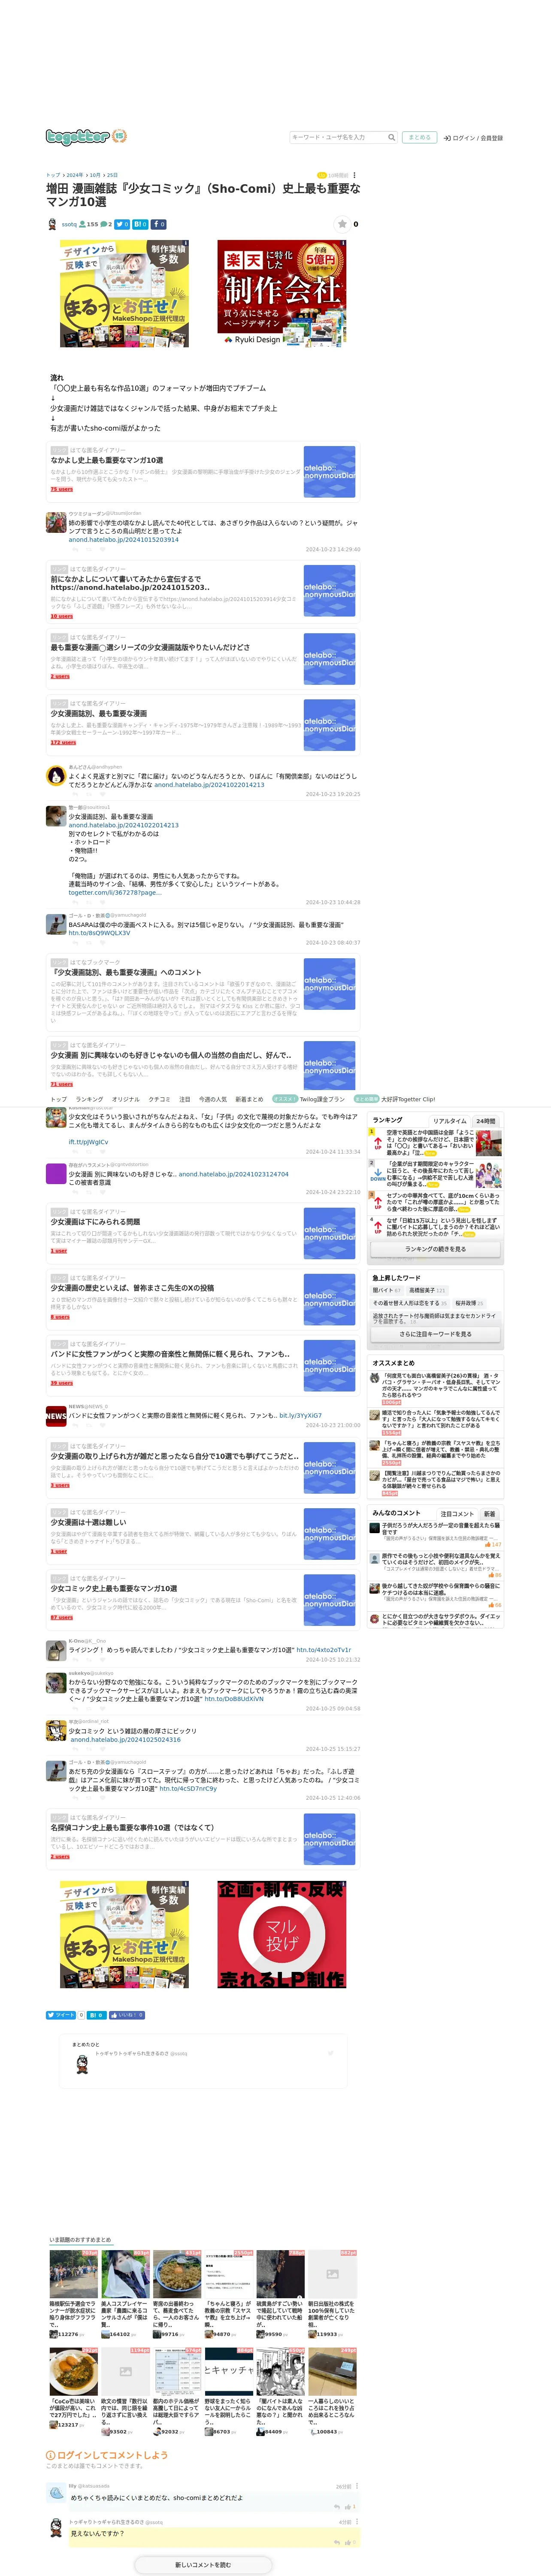Viewport: 551px width, 2576px height.
Task: Open 名探偵コナン史上最も重要な事件10選 link card
Action: [202, 1838]
